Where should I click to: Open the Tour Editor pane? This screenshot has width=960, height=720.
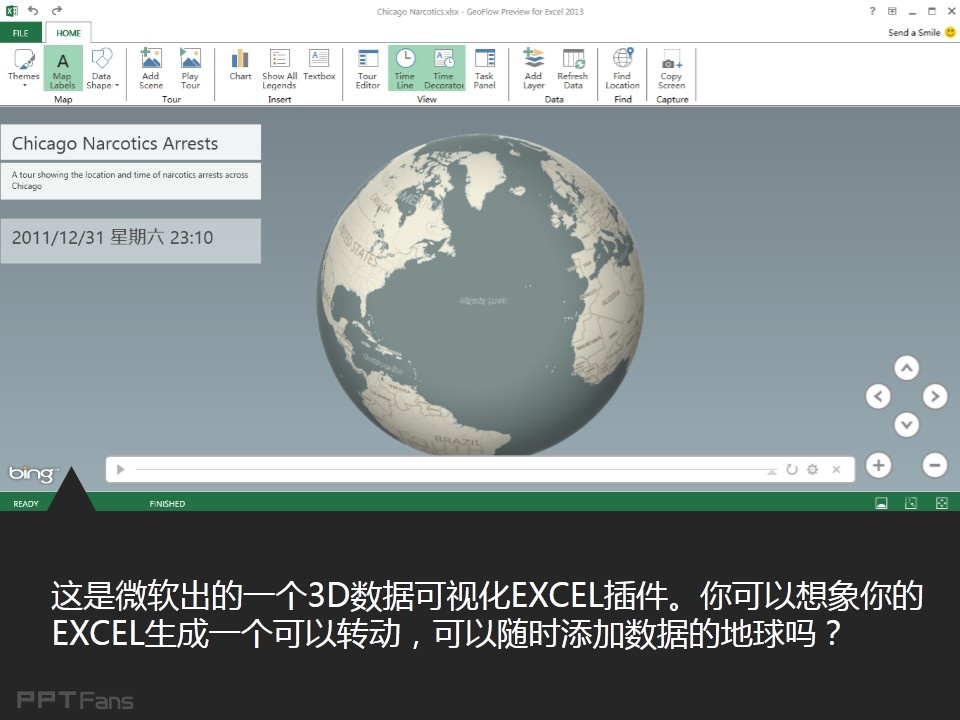pos(368,67)
